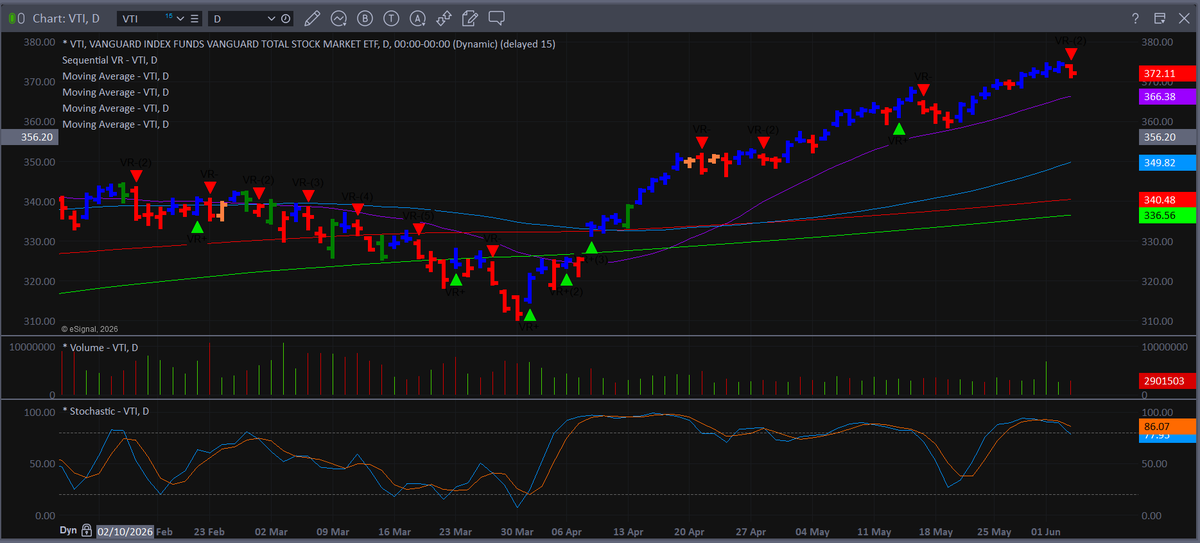
Task: Toggle the time-axis lock icon
Action: 87,530
